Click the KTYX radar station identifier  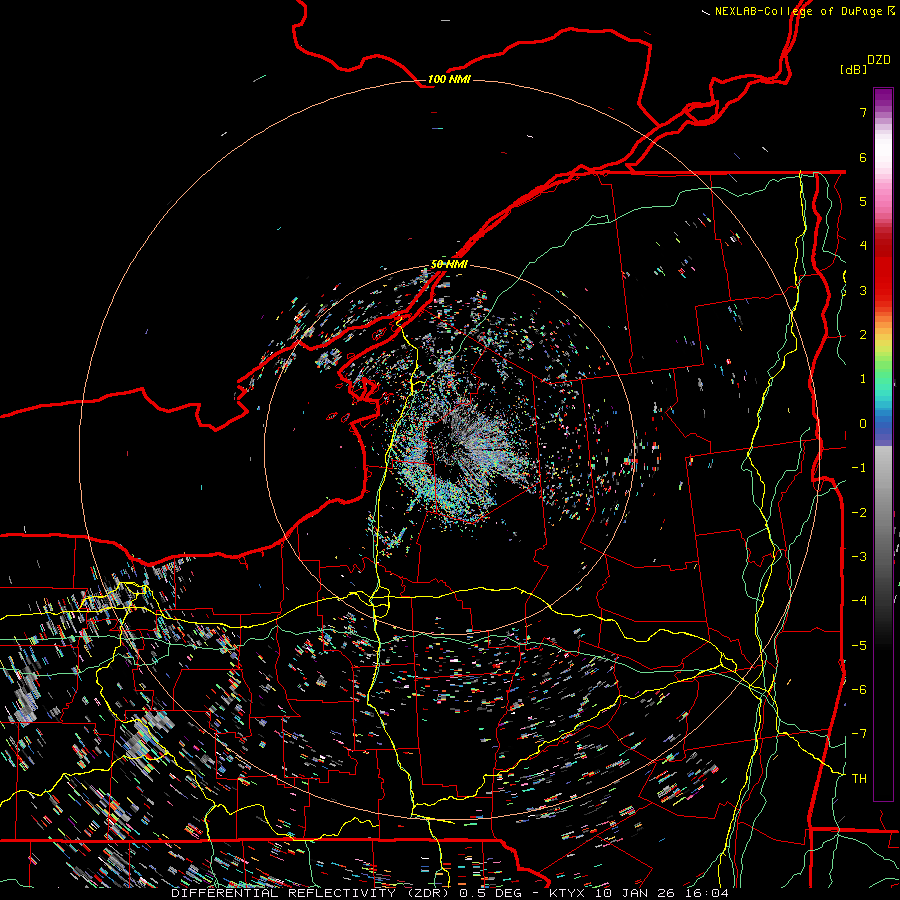click(567, 893)
